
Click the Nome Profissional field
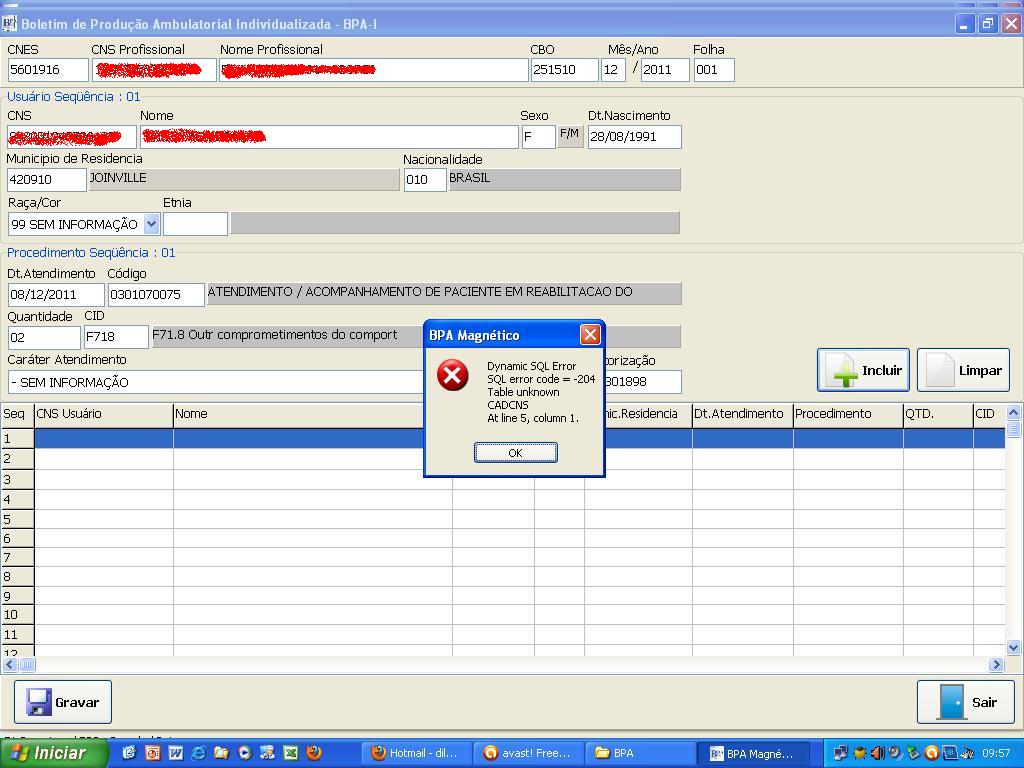click(x=374, y=70)
